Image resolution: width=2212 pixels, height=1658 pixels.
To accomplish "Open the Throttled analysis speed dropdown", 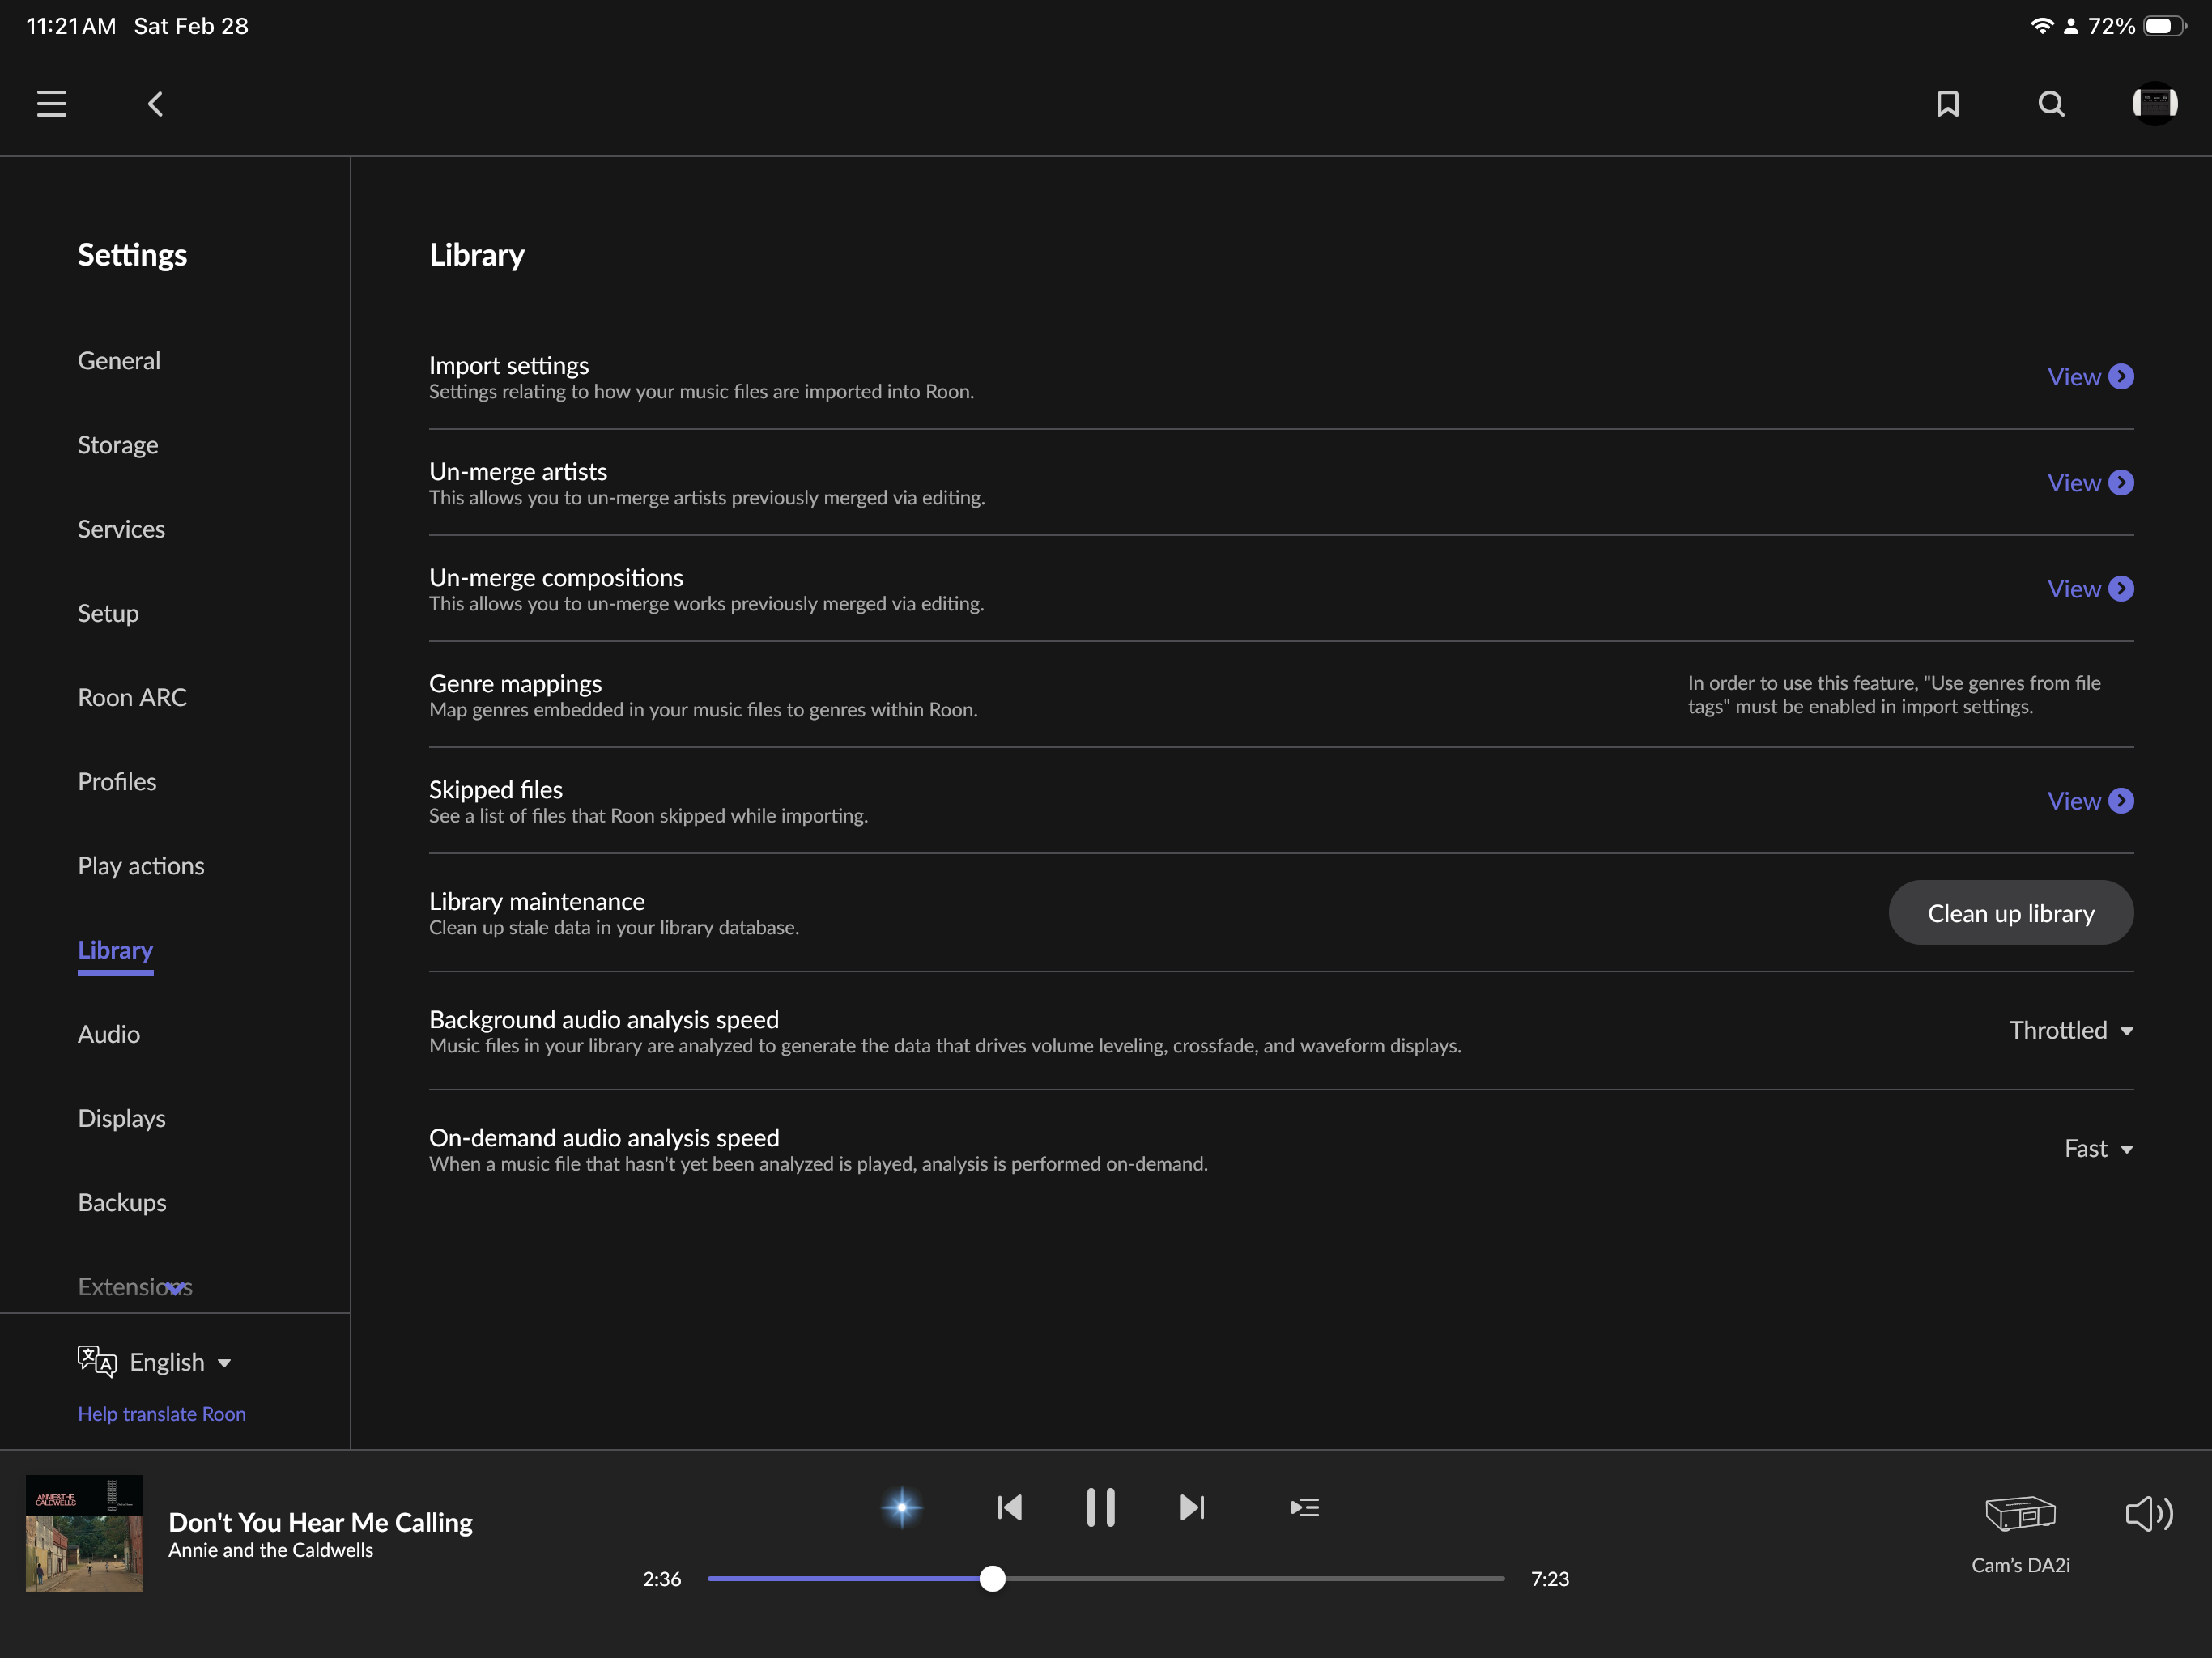I will coord(2070,1030).
